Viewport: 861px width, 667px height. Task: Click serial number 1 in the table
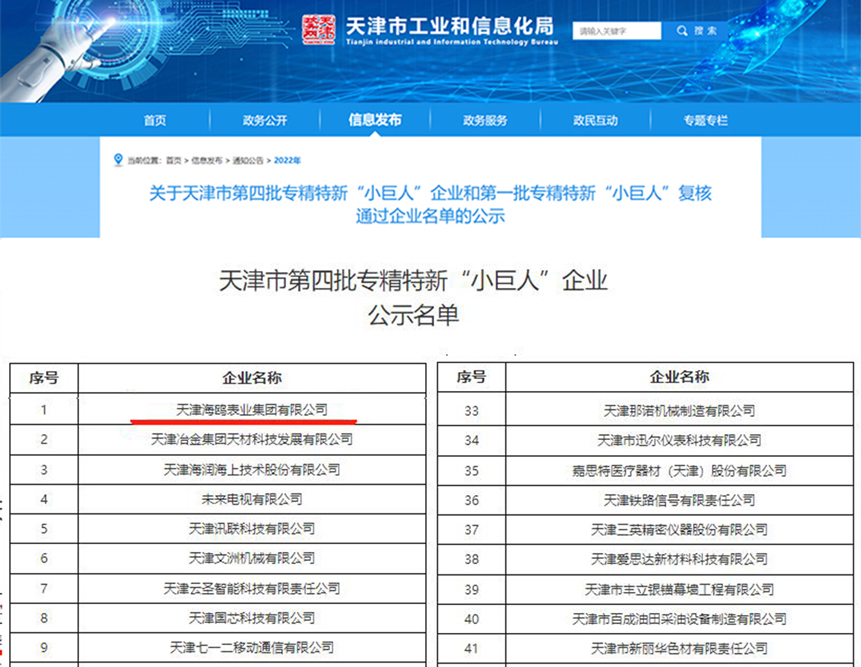pyautogui.click(x=44, y=410)
